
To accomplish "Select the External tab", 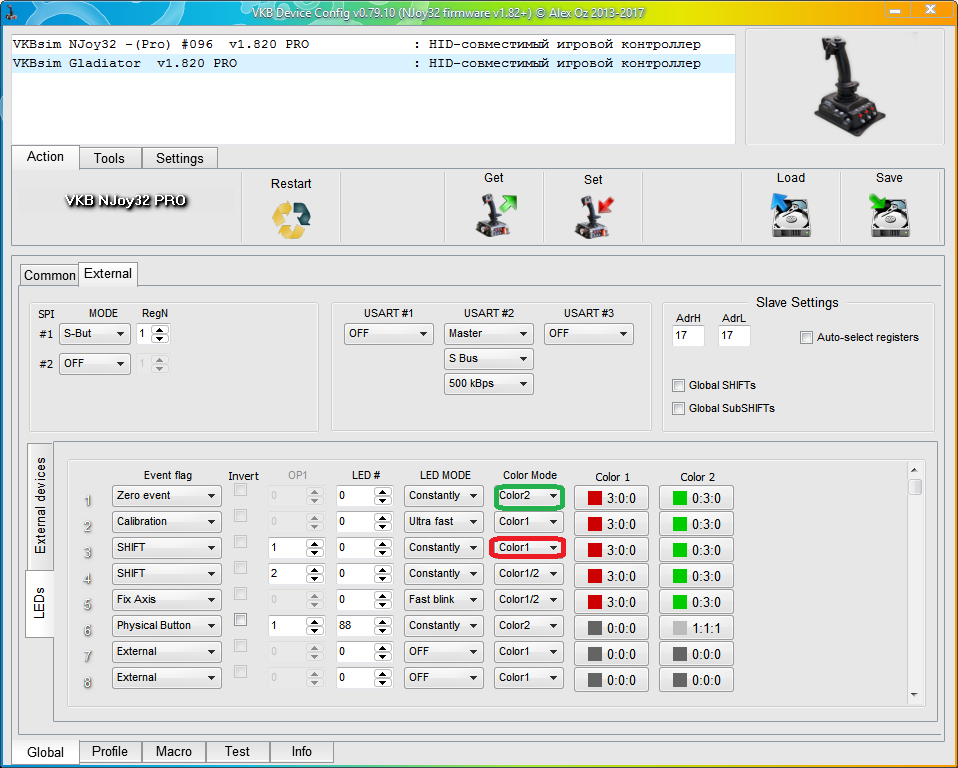I will (108, 274).
